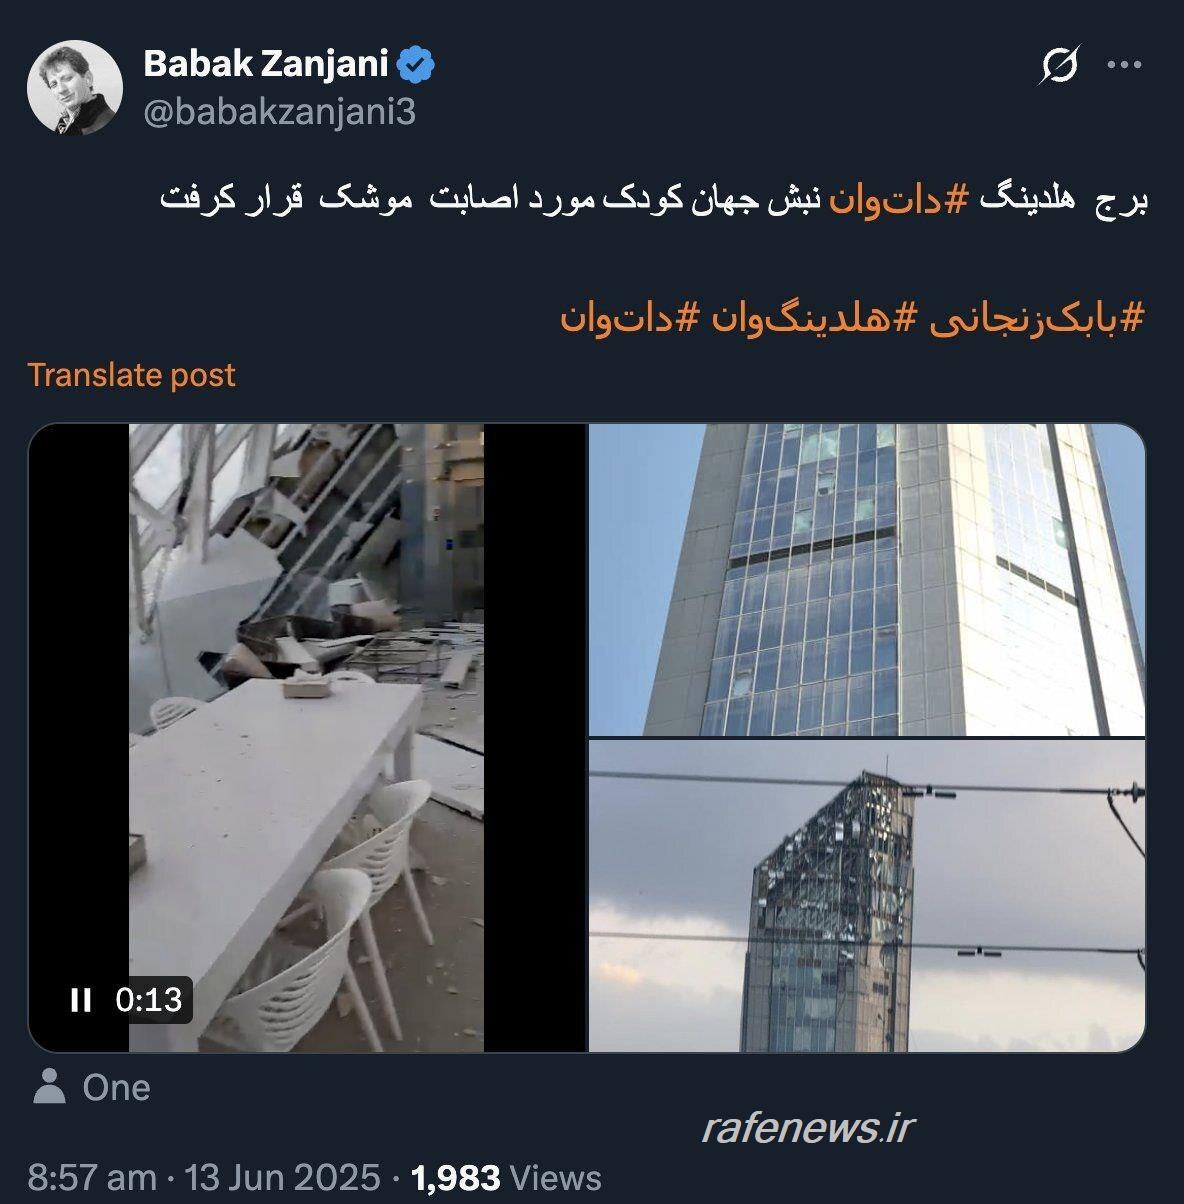Click the 1,983 Views count
The height and width of the screenshot is (1204, 1184).
(x=506, y=1177)
